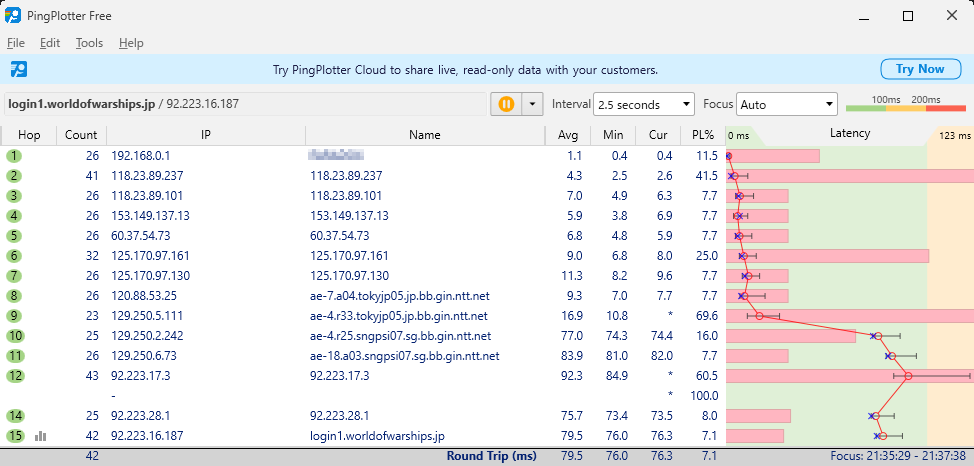The height and width of the screenshot is (466, 974).
Task: Click the PingPlotter Cloud logo in banner
Action: pyautogui.click(x=19, y=69)
